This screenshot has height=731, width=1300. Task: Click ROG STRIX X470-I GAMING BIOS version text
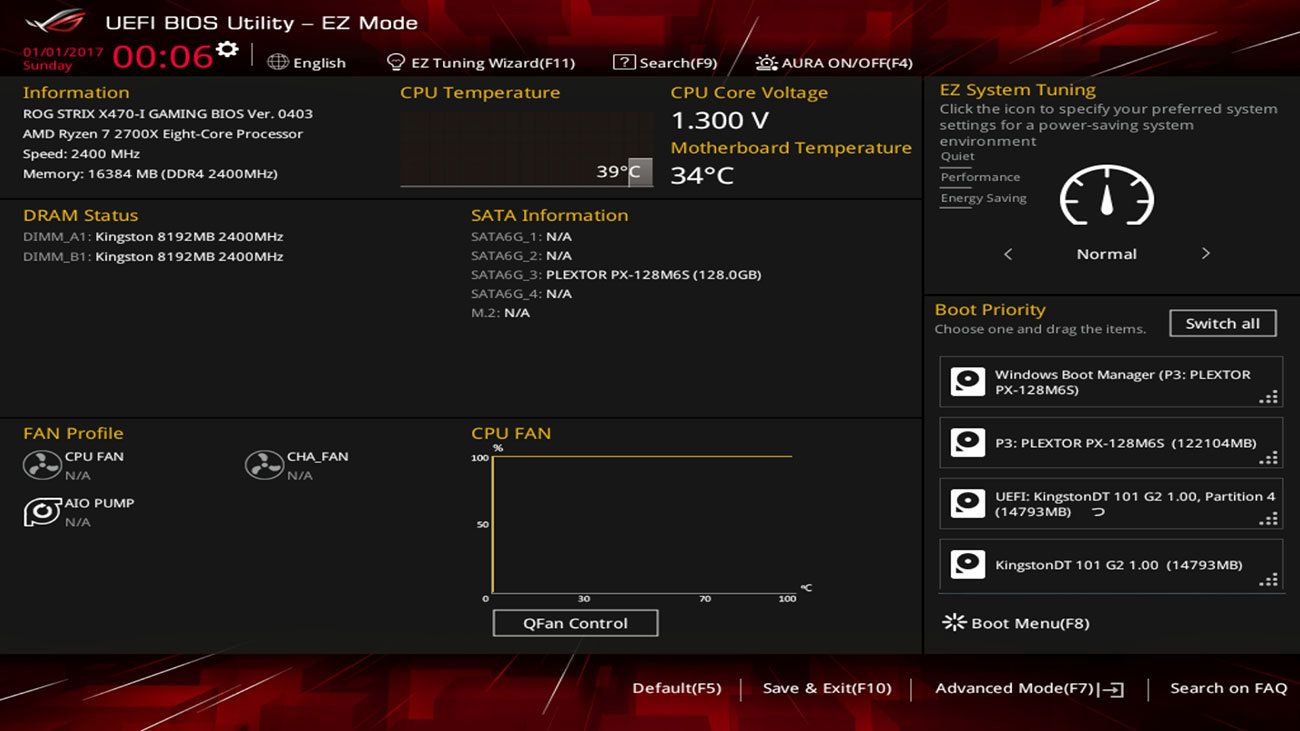point(168,114)
